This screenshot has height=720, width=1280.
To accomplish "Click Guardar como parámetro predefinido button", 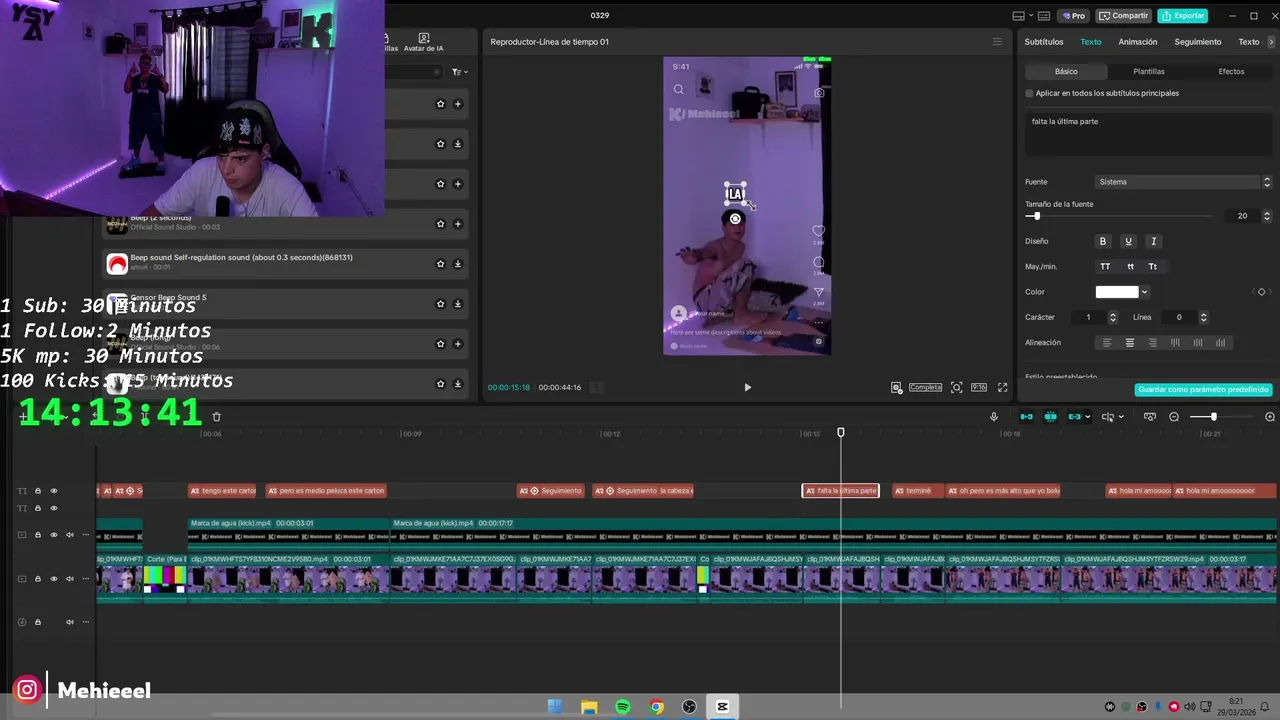I will point(1203,389).
